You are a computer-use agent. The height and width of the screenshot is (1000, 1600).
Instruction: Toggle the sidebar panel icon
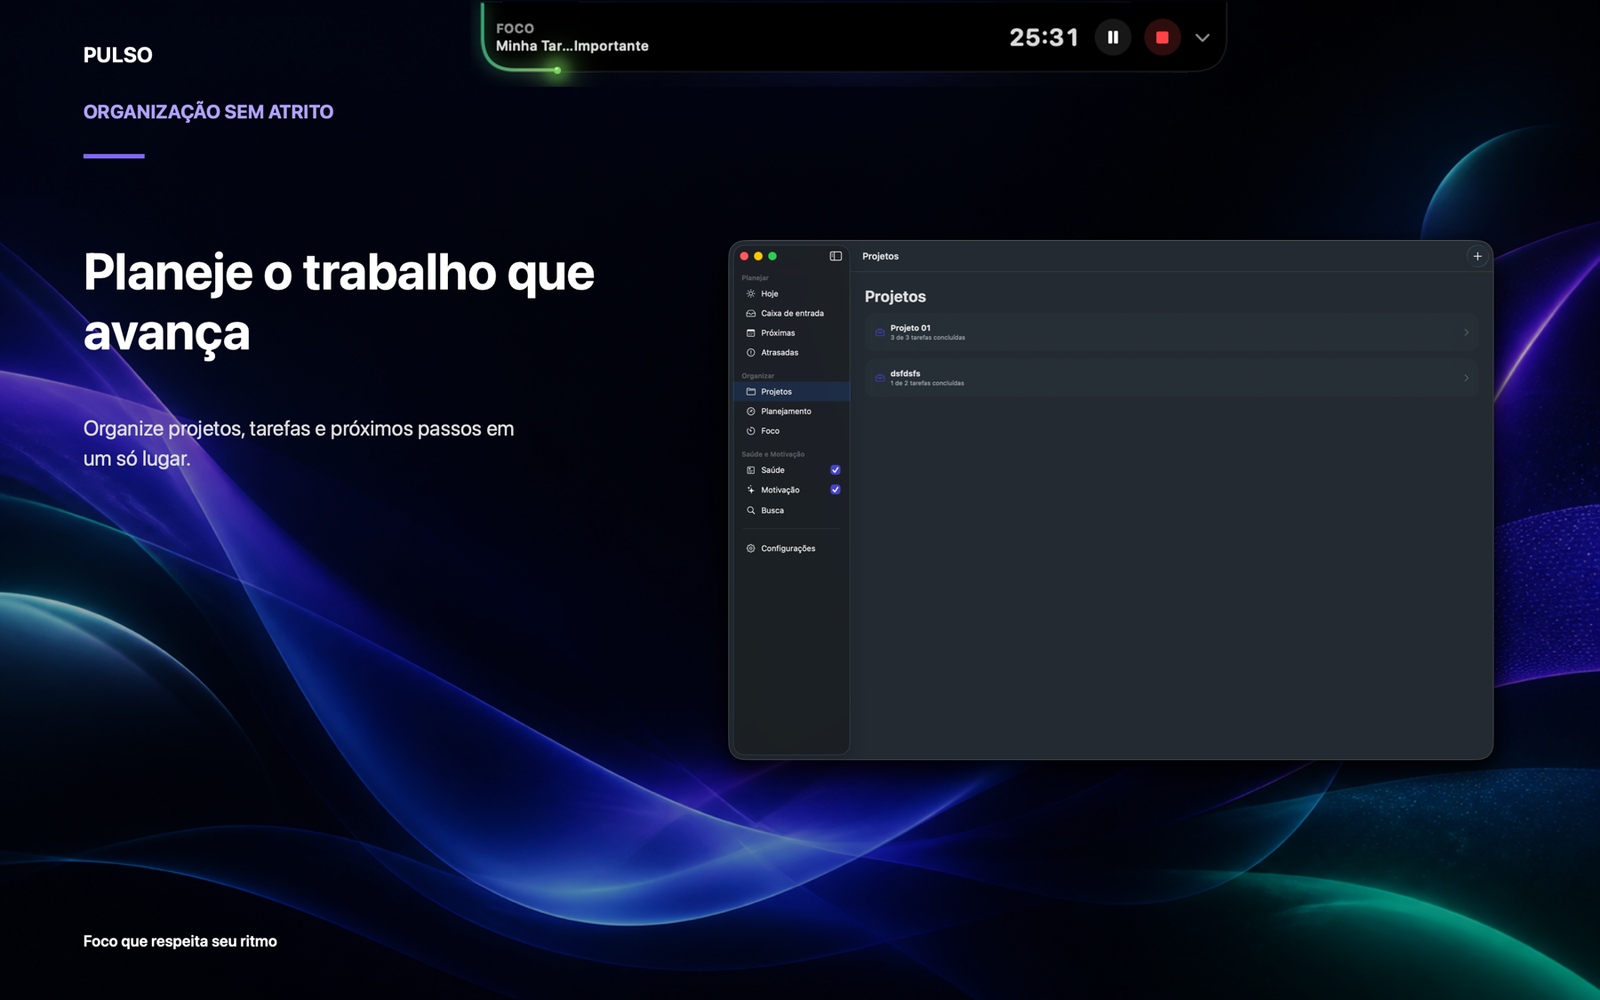pos(836,256)
